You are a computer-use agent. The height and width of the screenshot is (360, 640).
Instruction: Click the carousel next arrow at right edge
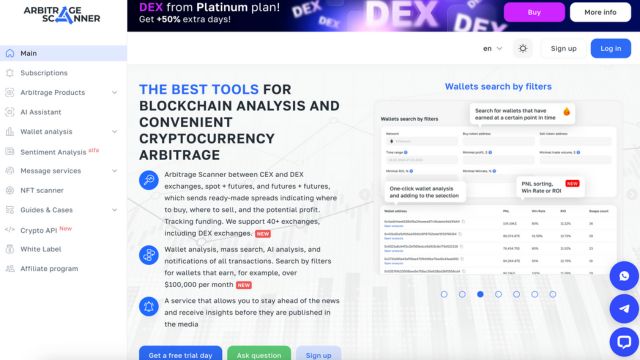coord(632,195)
